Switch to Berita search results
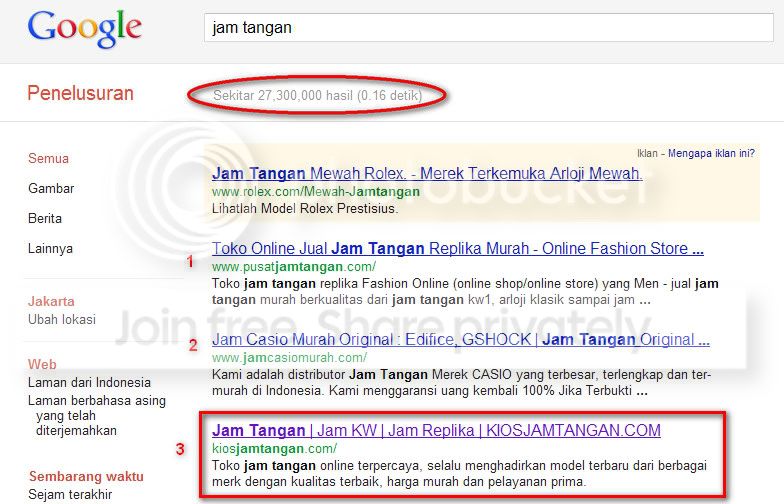784x504 pixels. pos(45,218)
